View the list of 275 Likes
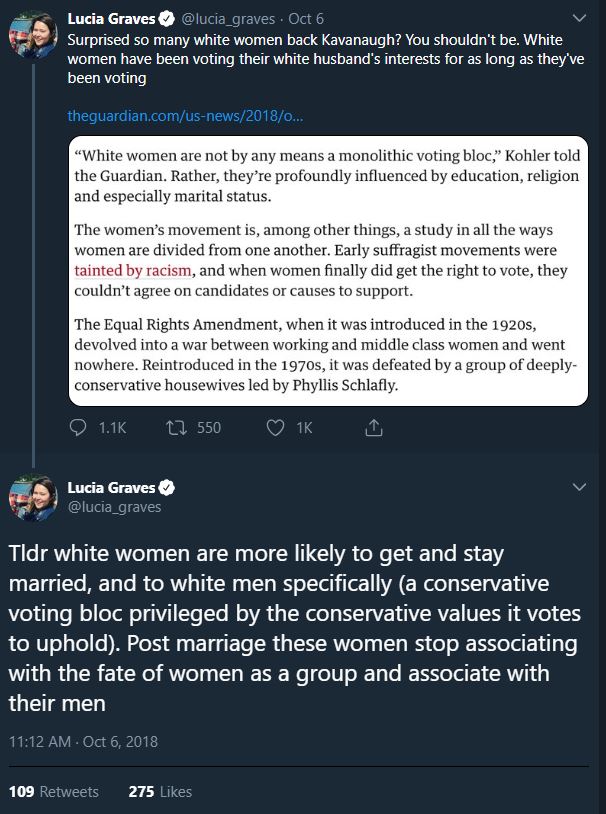Image resolution: width=606 pixels, height=814 pixels. click(x=160, y=791)
